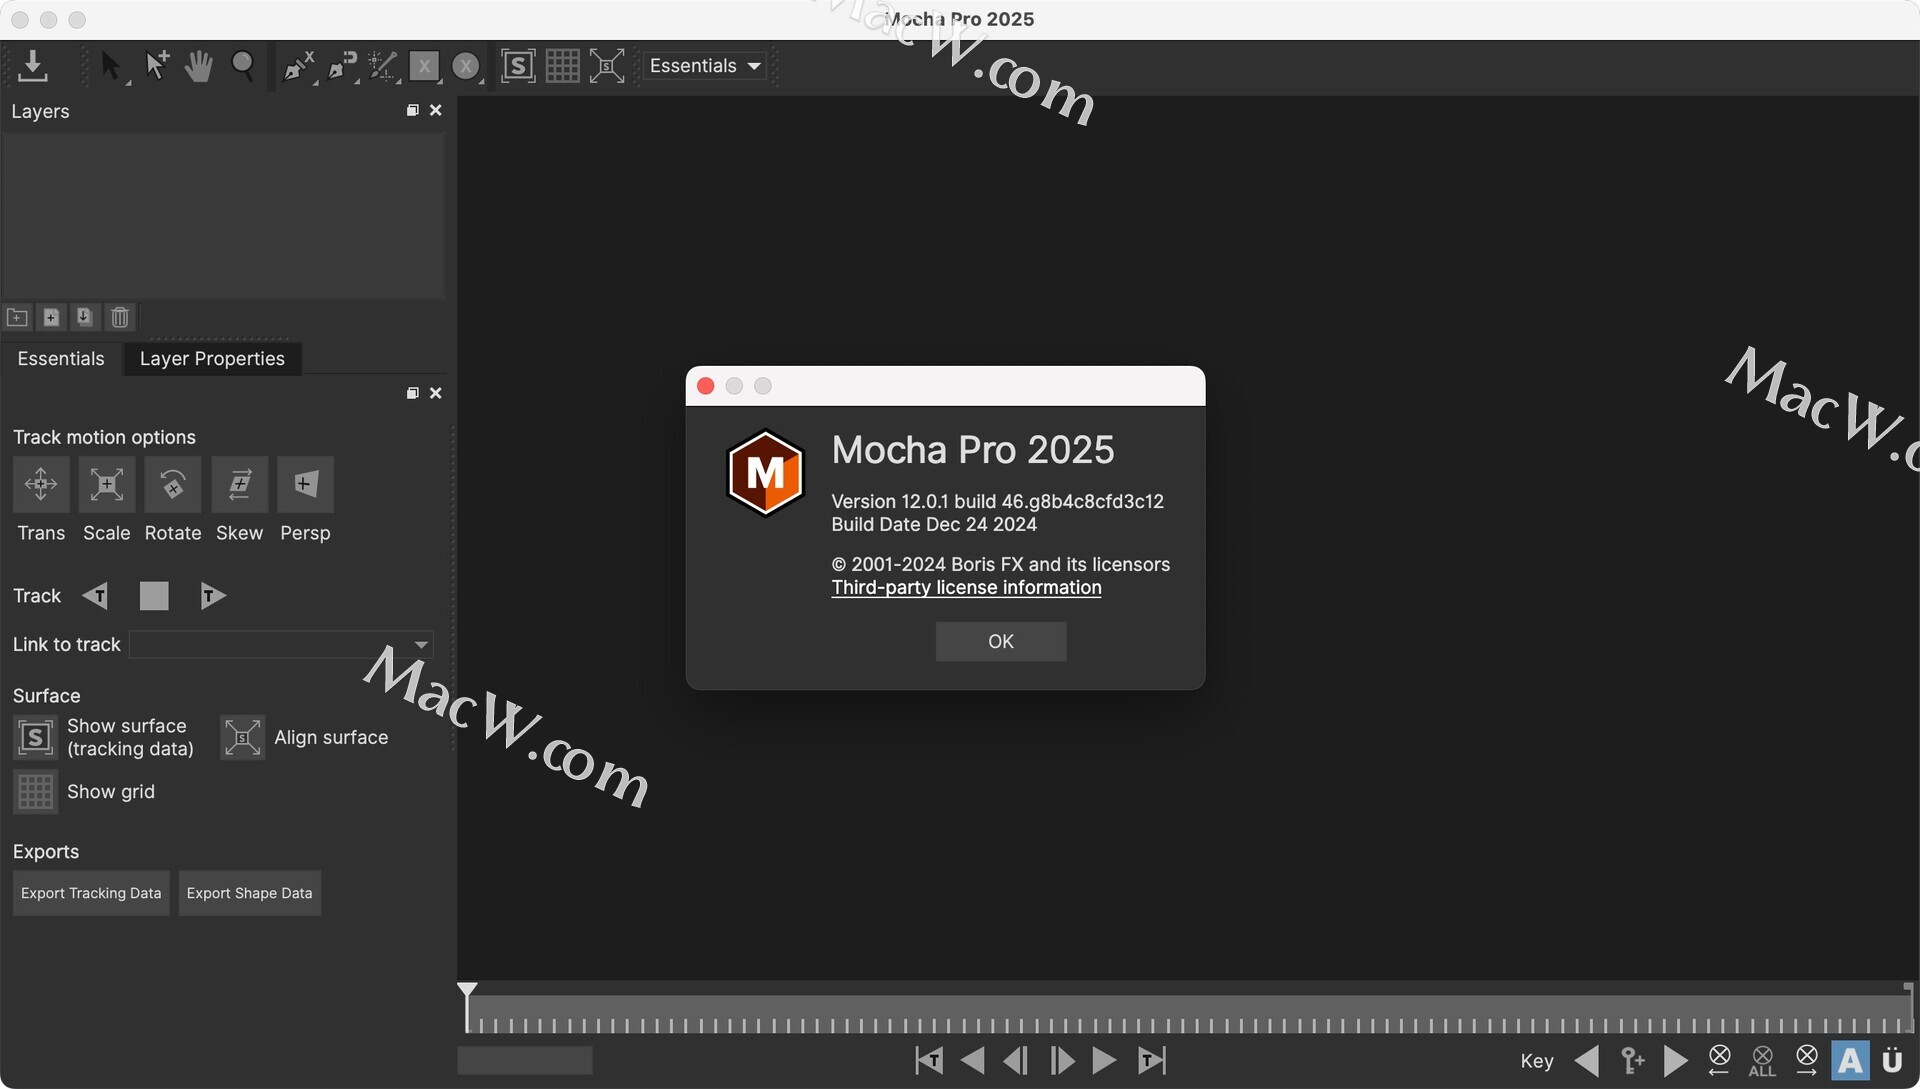Stop tracking with square button

coord(154,596)
